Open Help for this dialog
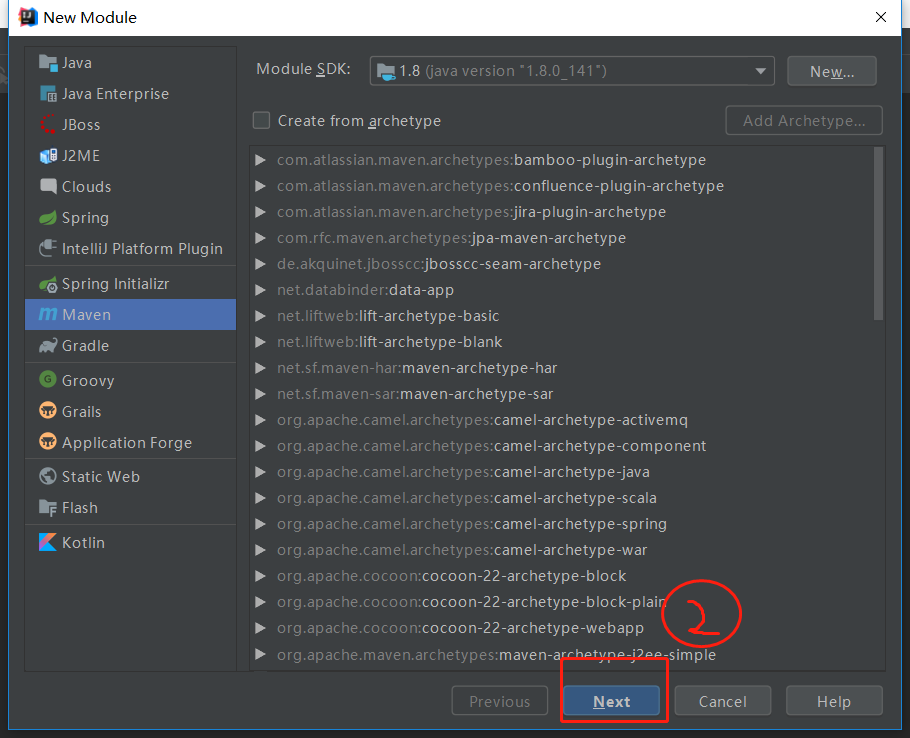 [834, 701]
